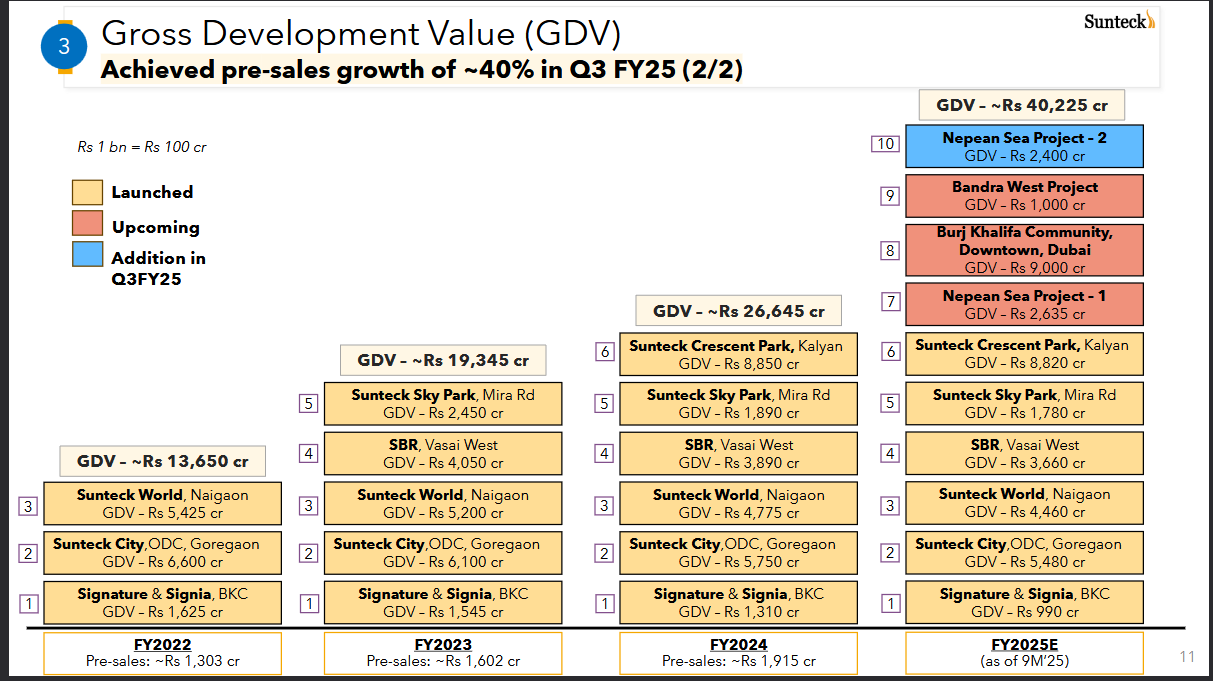Screen dimensions: 1213x681
Task: Click the "Upcoming" legend label
Action: [155, 227]
